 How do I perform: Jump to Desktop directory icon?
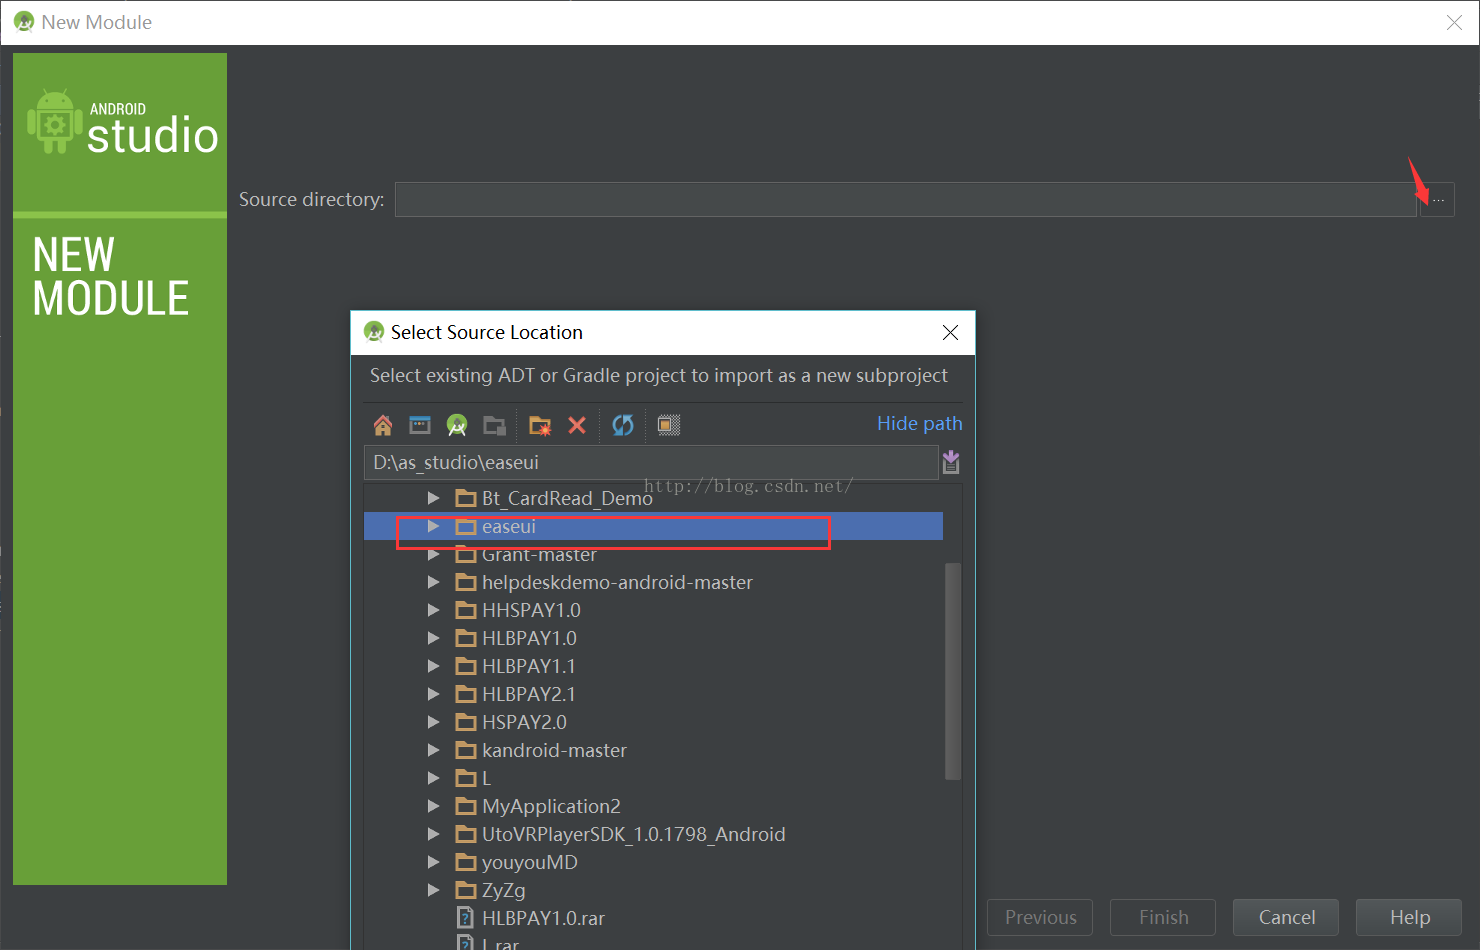click(420, 425)
